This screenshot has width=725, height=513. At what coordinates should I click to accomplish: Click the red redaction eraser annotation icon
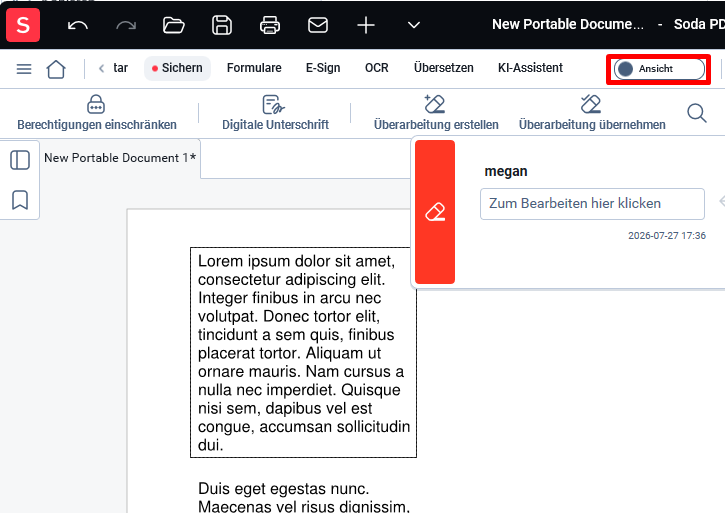click(x=435, y=212)
